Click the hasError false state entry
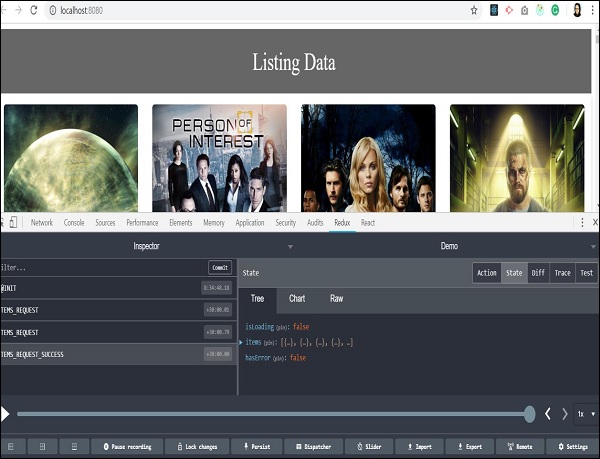The image size is (600, 459). pyautogui.click(x=276, y=358)
